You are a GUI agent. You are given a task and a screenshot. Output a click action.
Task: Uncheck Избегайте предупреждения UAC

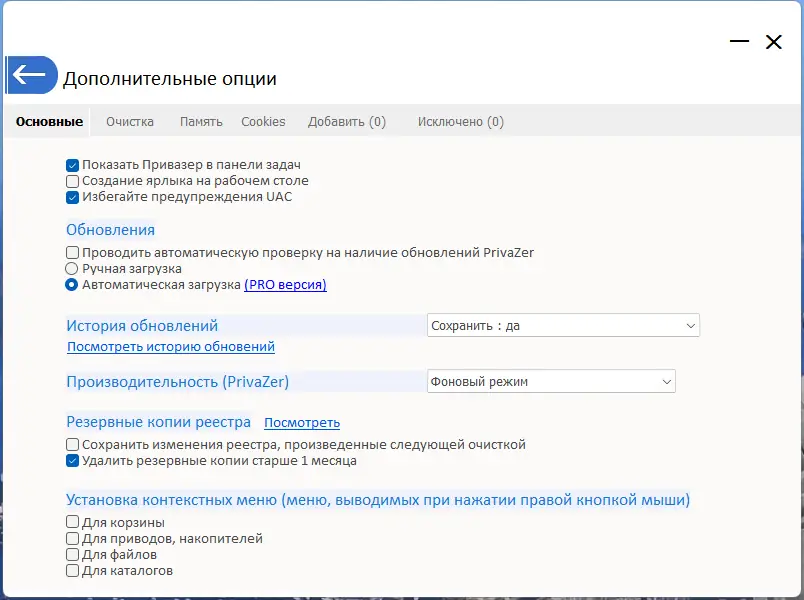[73, 197]
